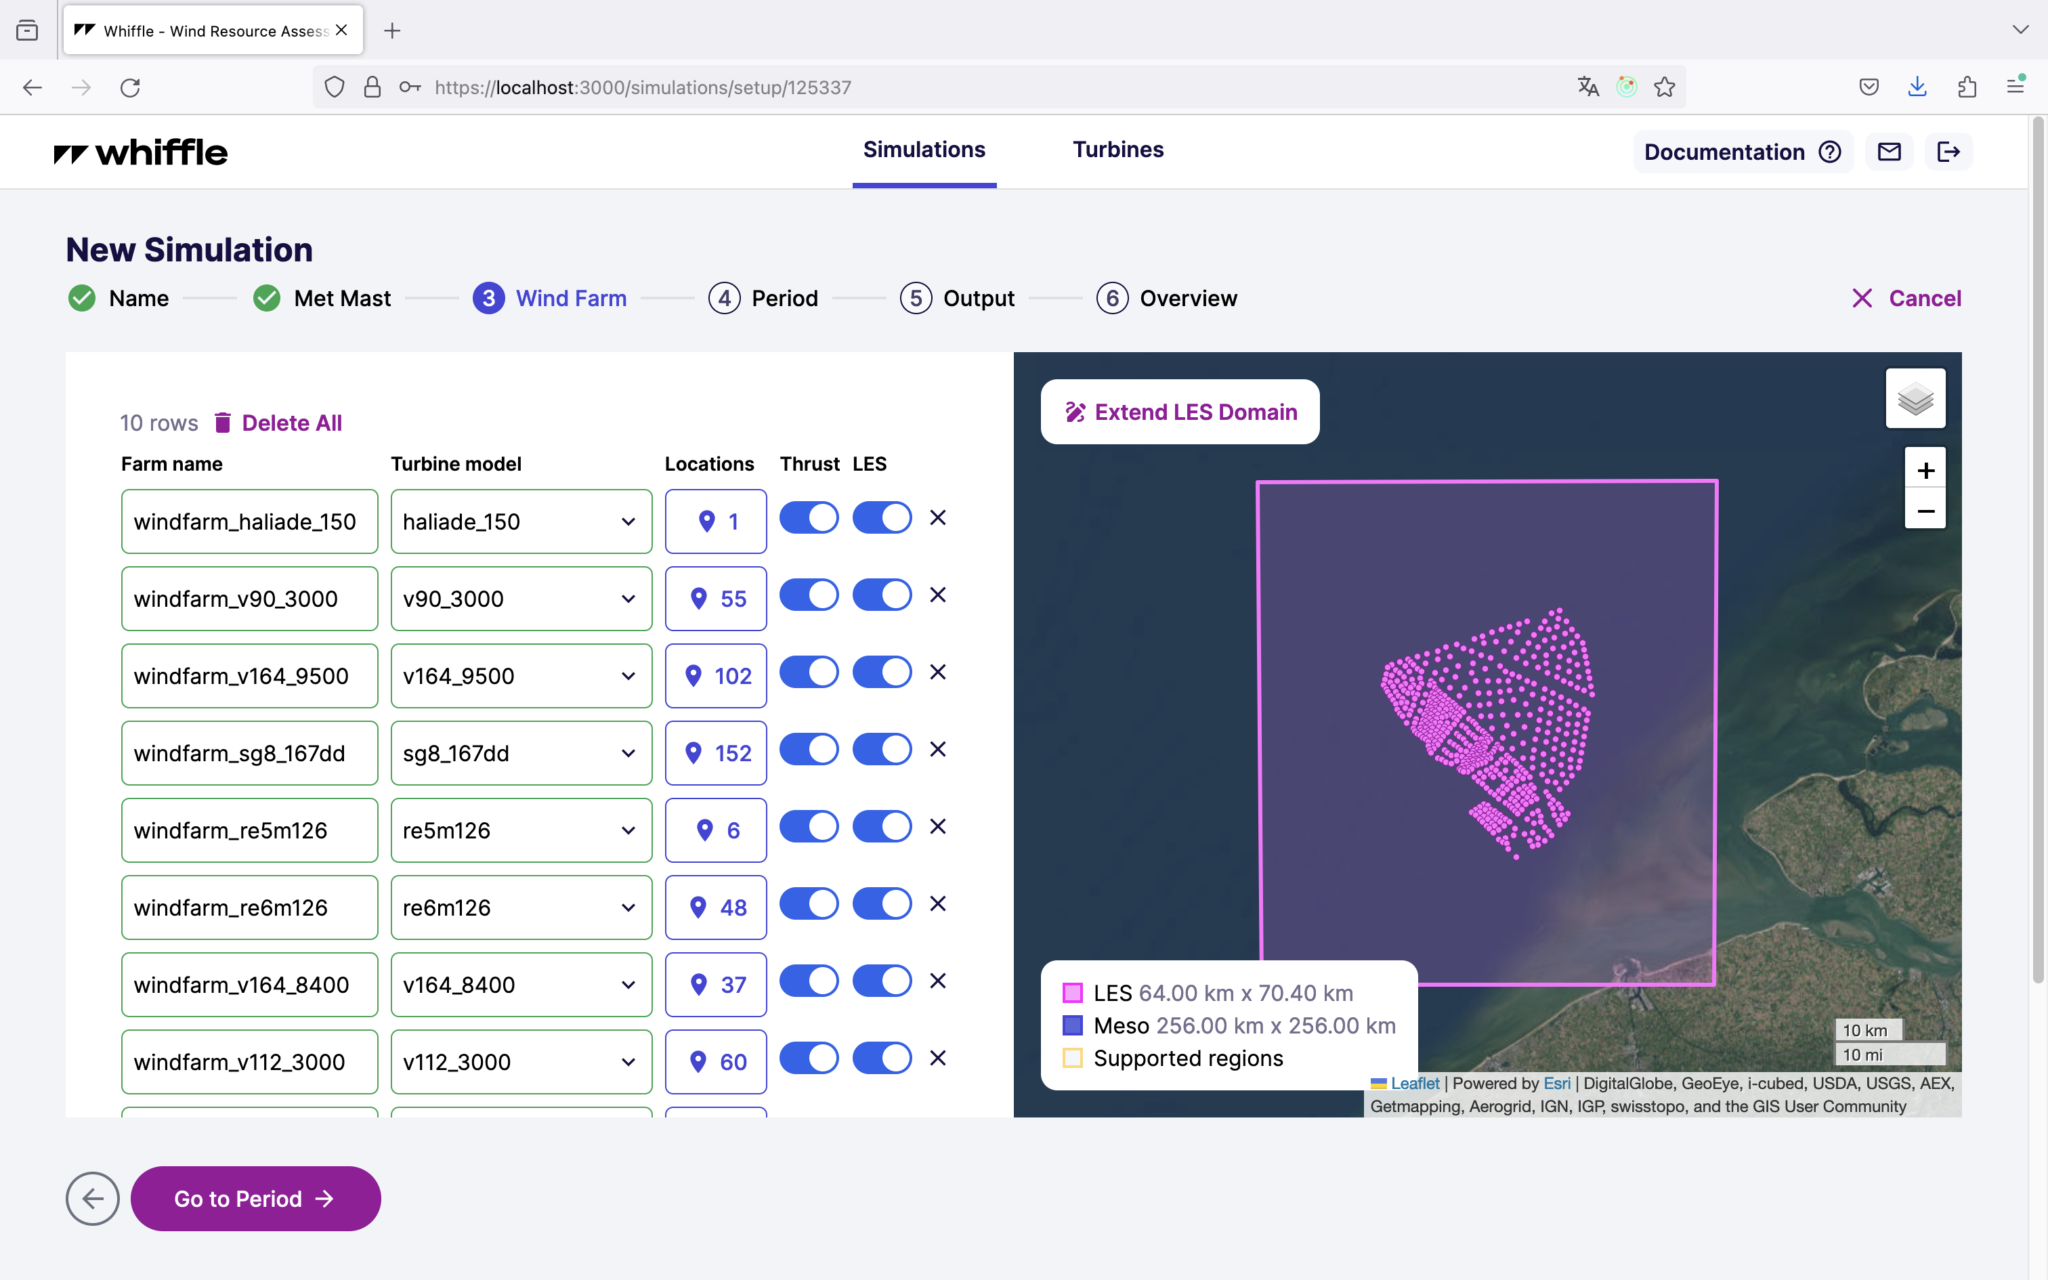Zoom out on the map
This screenshot has height=1280, width=2048.
(1925, 511)
